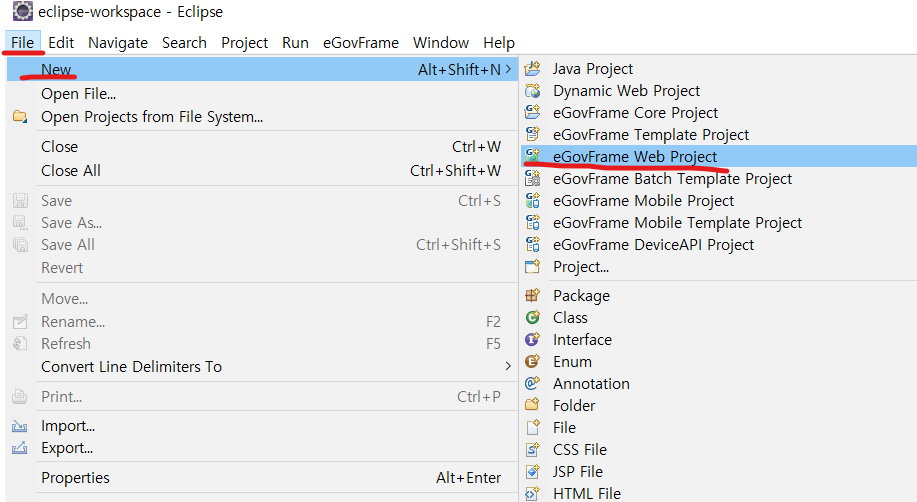The width and height of the screenshot is (917, 502).
Task: Select the New menu entry
Action: point(262,69)
